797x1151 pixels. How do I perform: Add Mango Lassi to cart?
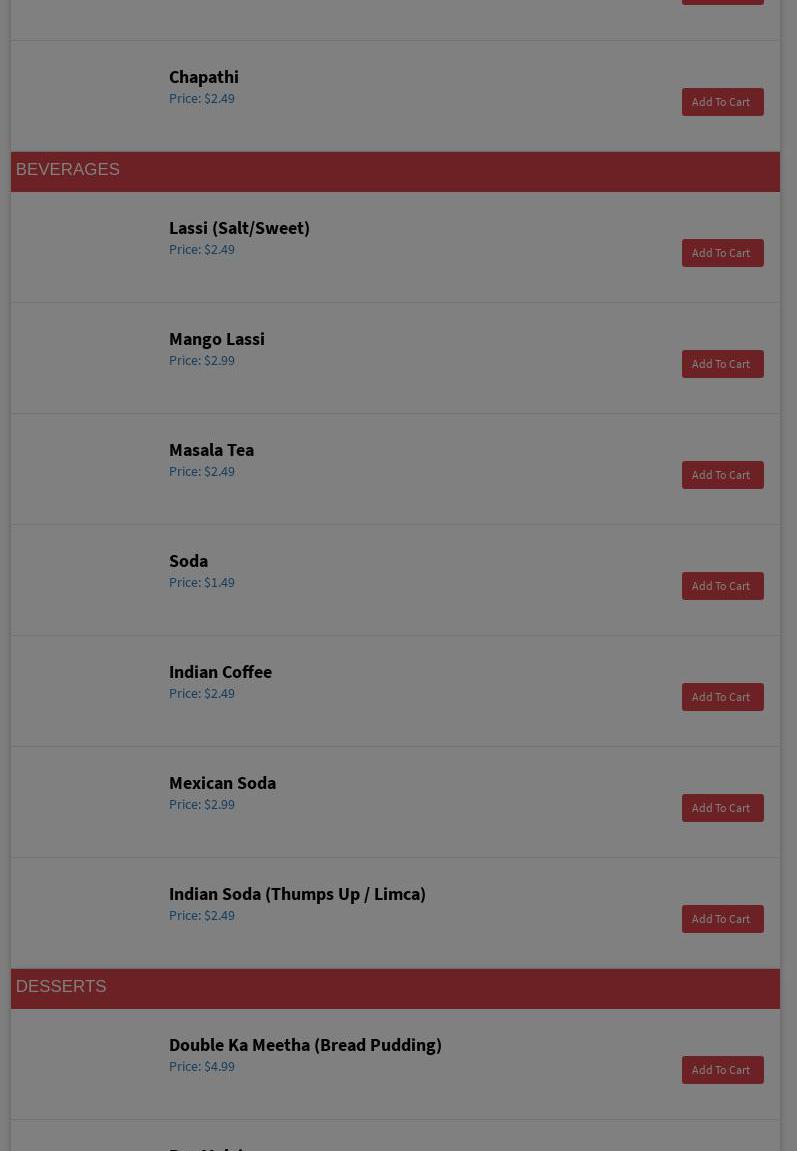(x=722, y=364)
